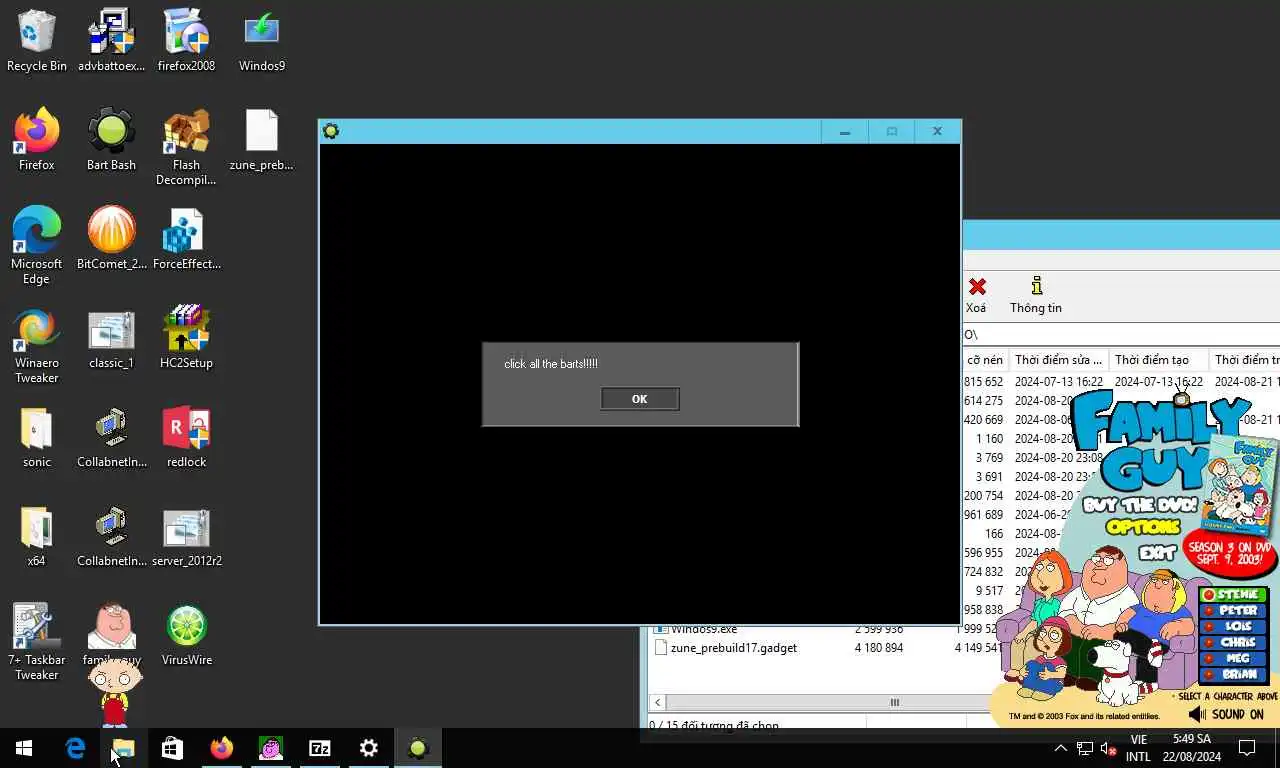Select the server_2012r2 desktop icon
The width and height of the screenshot is (1280, 768).
point(186,536)
